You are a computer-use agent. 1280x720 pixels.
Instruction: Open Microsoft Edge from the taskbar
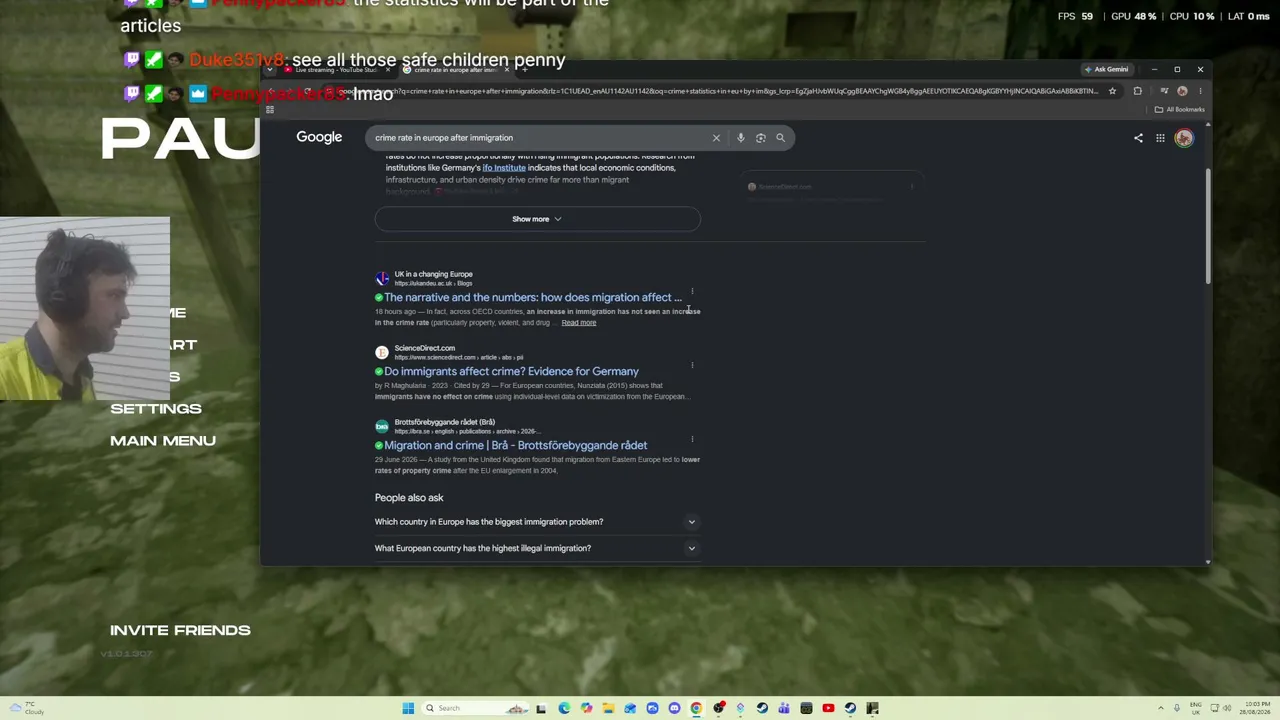point(564,708)
